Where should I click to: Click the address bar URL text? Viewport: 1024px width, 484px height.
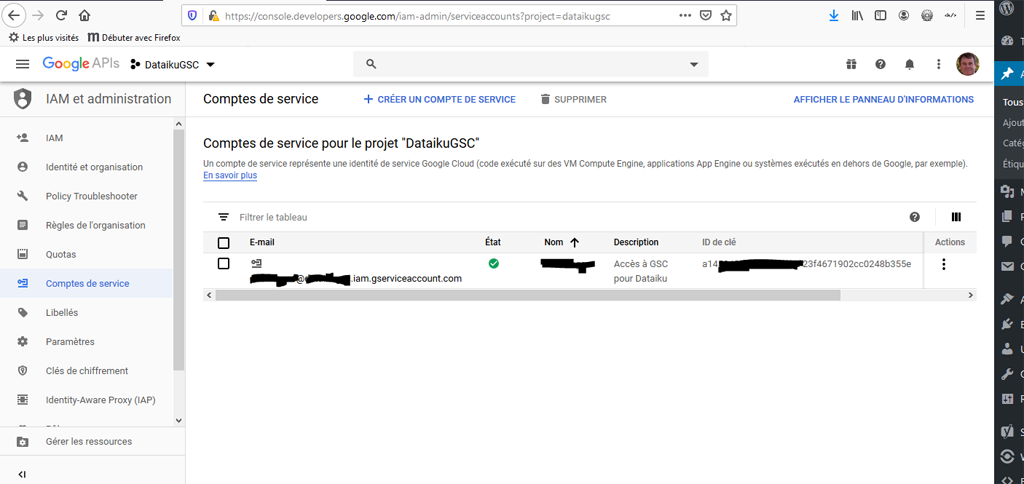click(x=417, y=16)
